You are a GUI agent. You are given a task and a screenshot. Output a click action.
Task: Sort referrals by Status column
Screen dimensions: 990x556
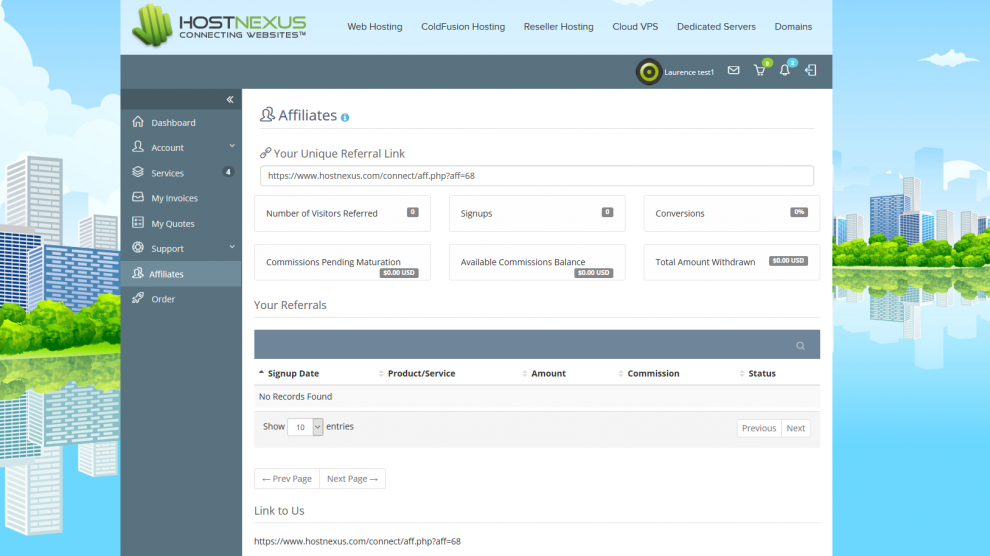(762, 373)
